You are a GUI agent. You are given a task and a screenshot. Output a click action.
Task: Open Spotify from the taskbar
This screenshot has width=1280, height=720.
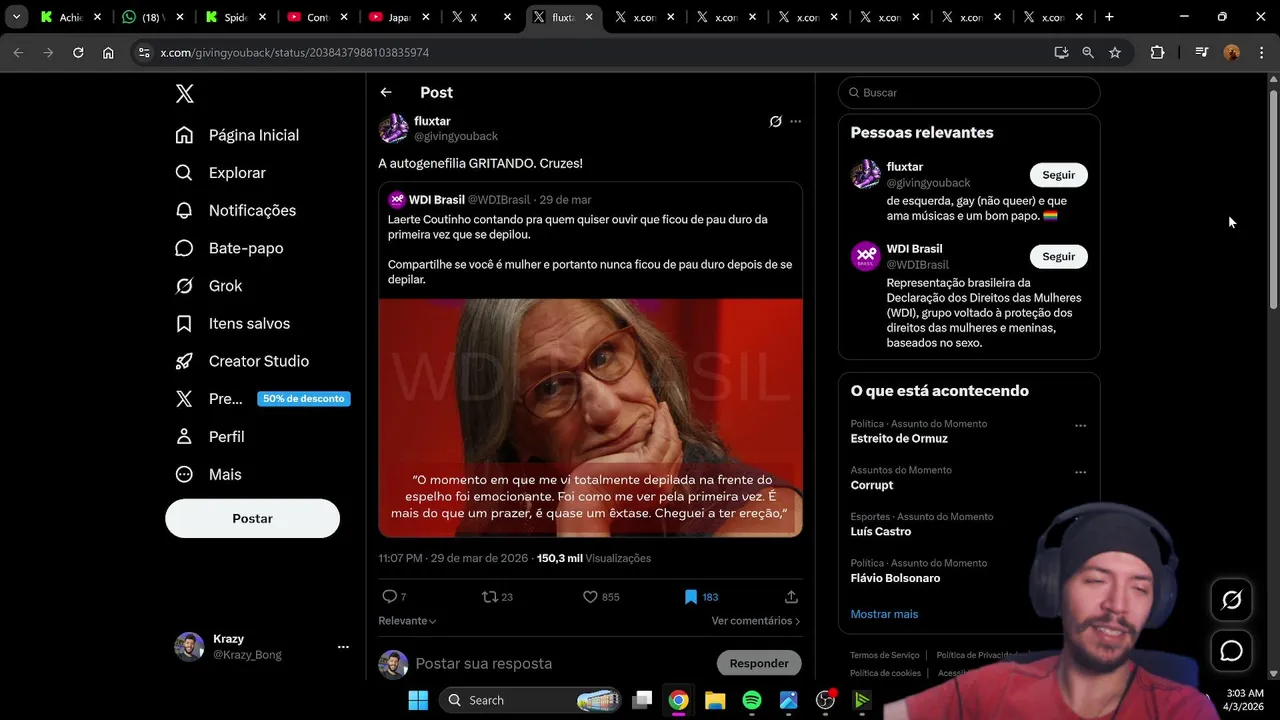pyautogui.click(x=752, y=700)
